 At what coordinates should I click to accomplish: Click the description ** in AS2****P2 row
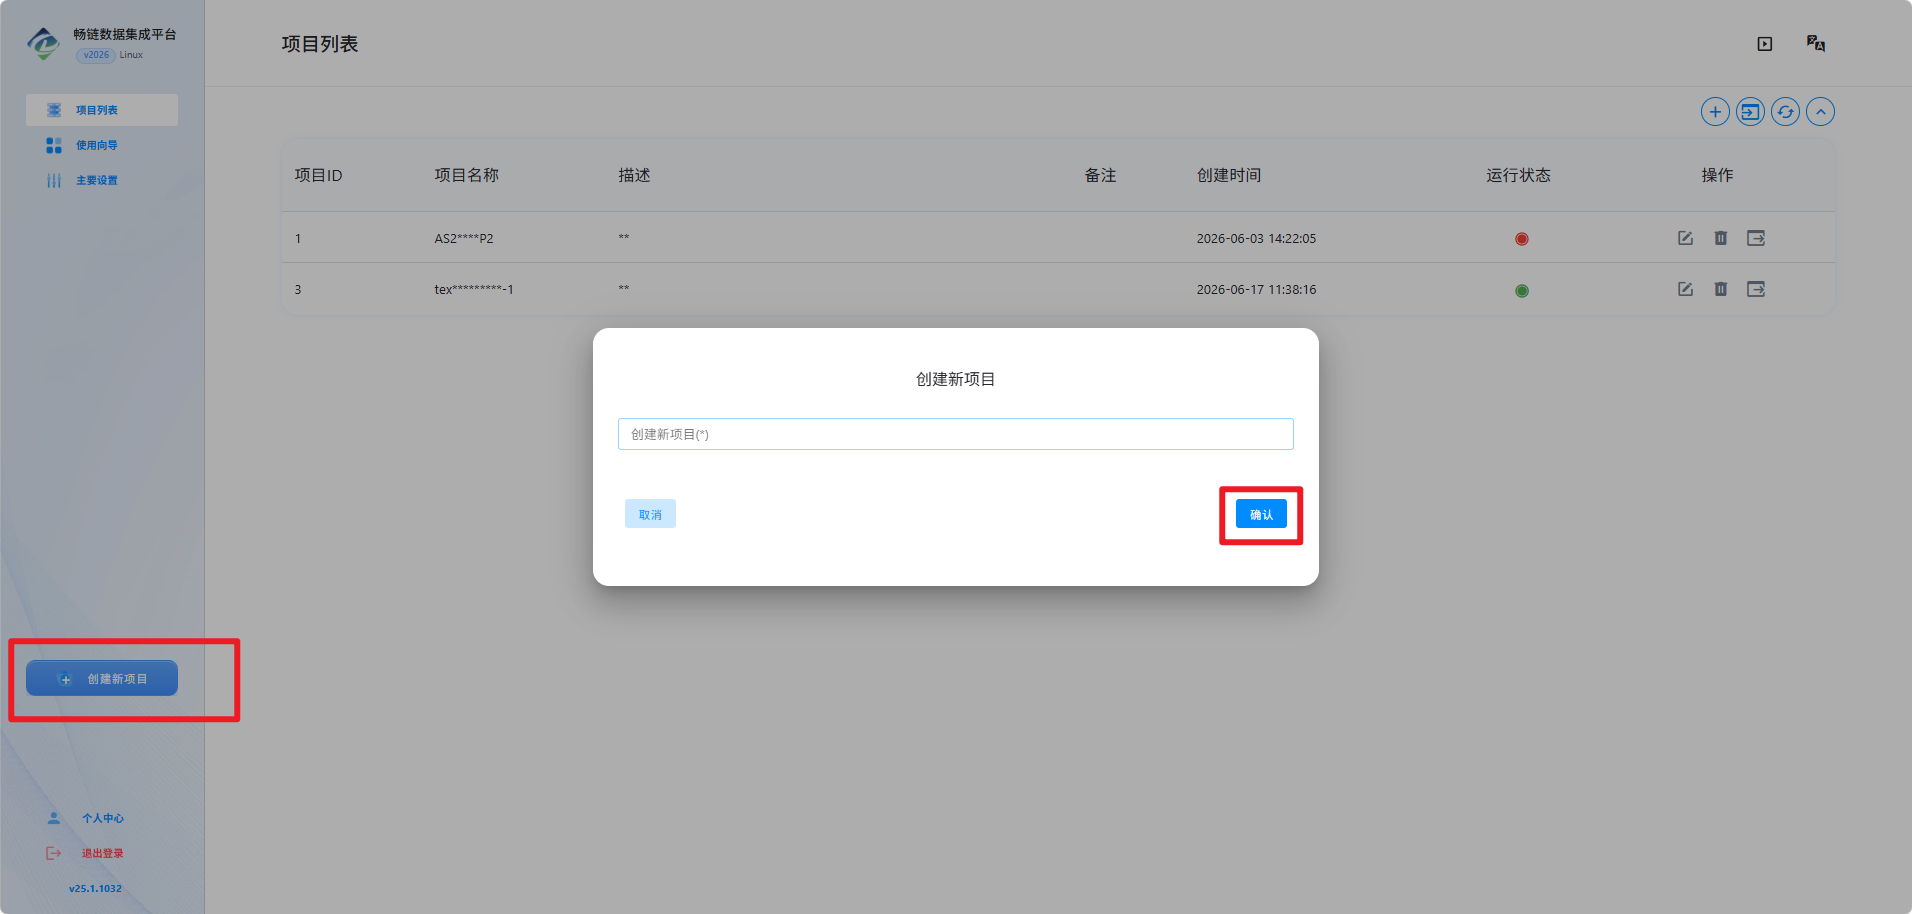[624, 238]
